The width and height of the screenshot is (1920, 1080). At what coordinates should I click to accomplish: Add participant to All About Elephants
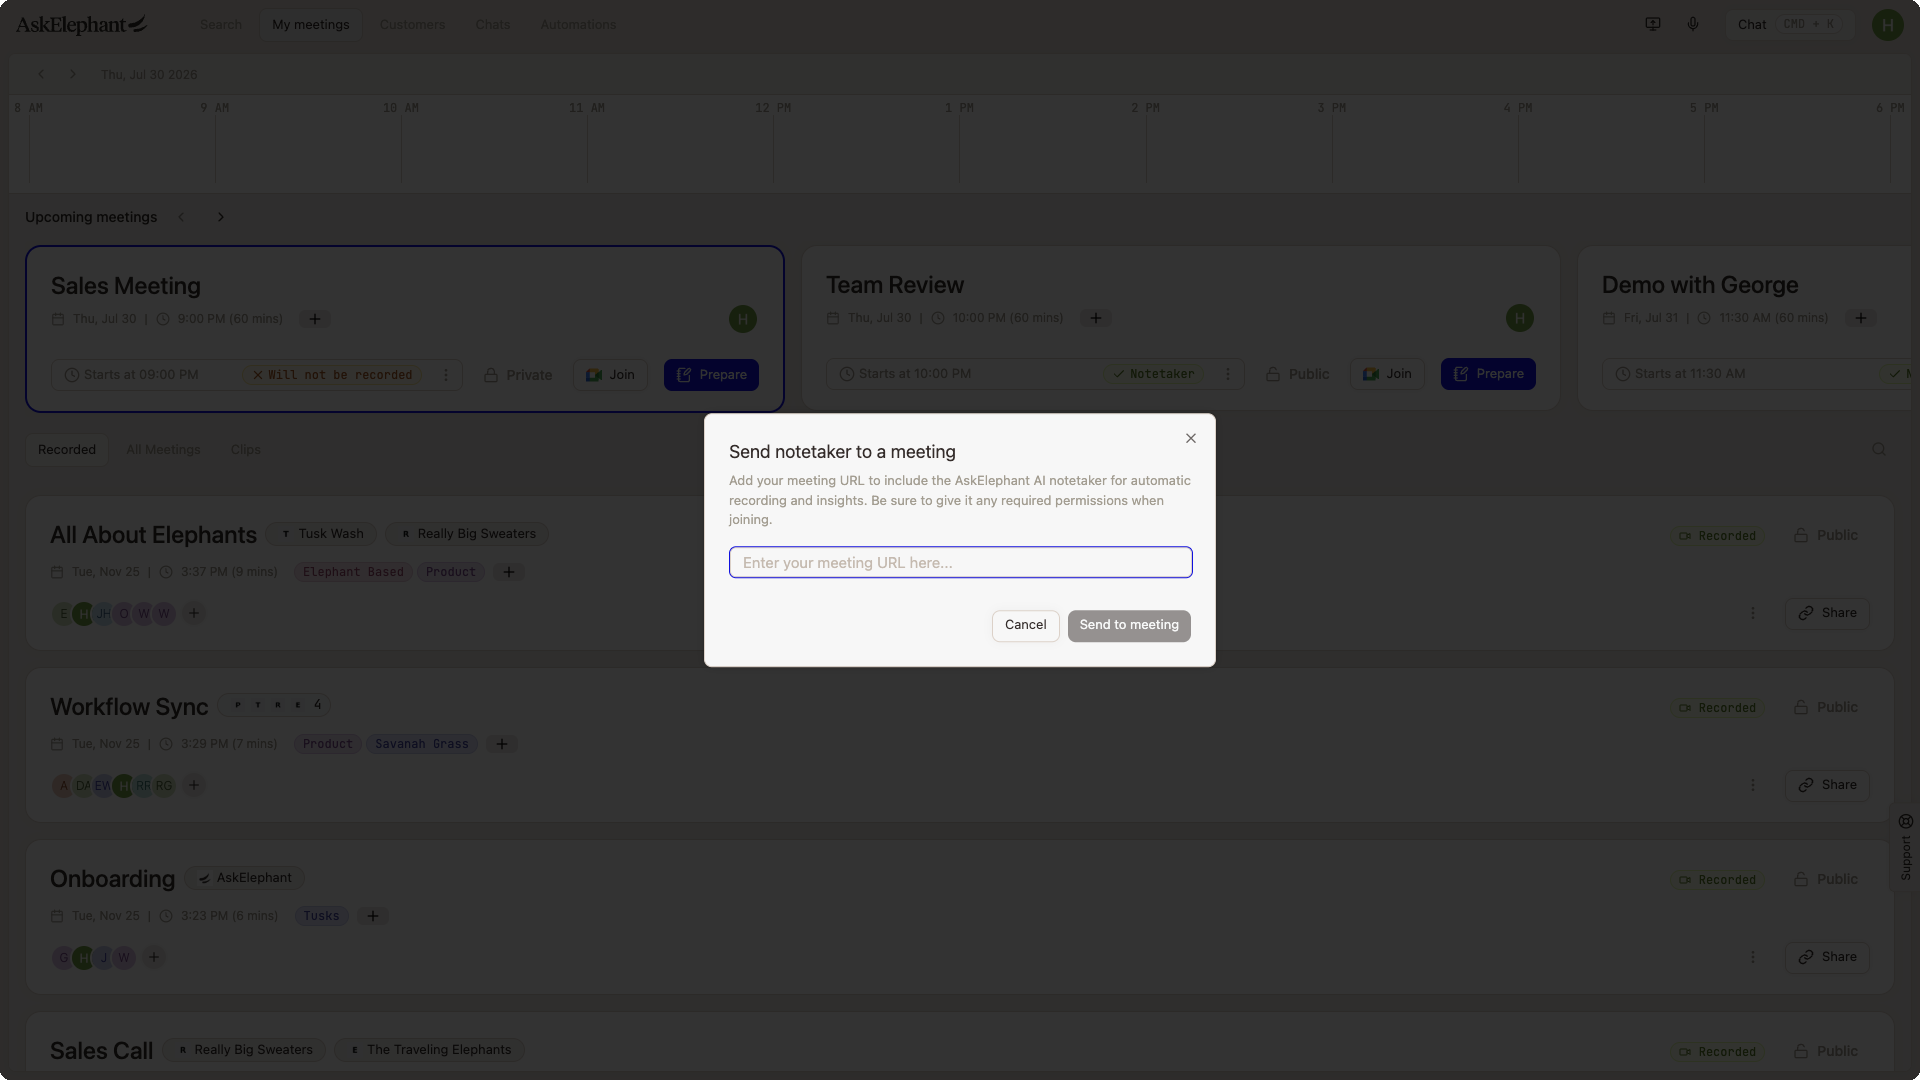tap(194, 613)
